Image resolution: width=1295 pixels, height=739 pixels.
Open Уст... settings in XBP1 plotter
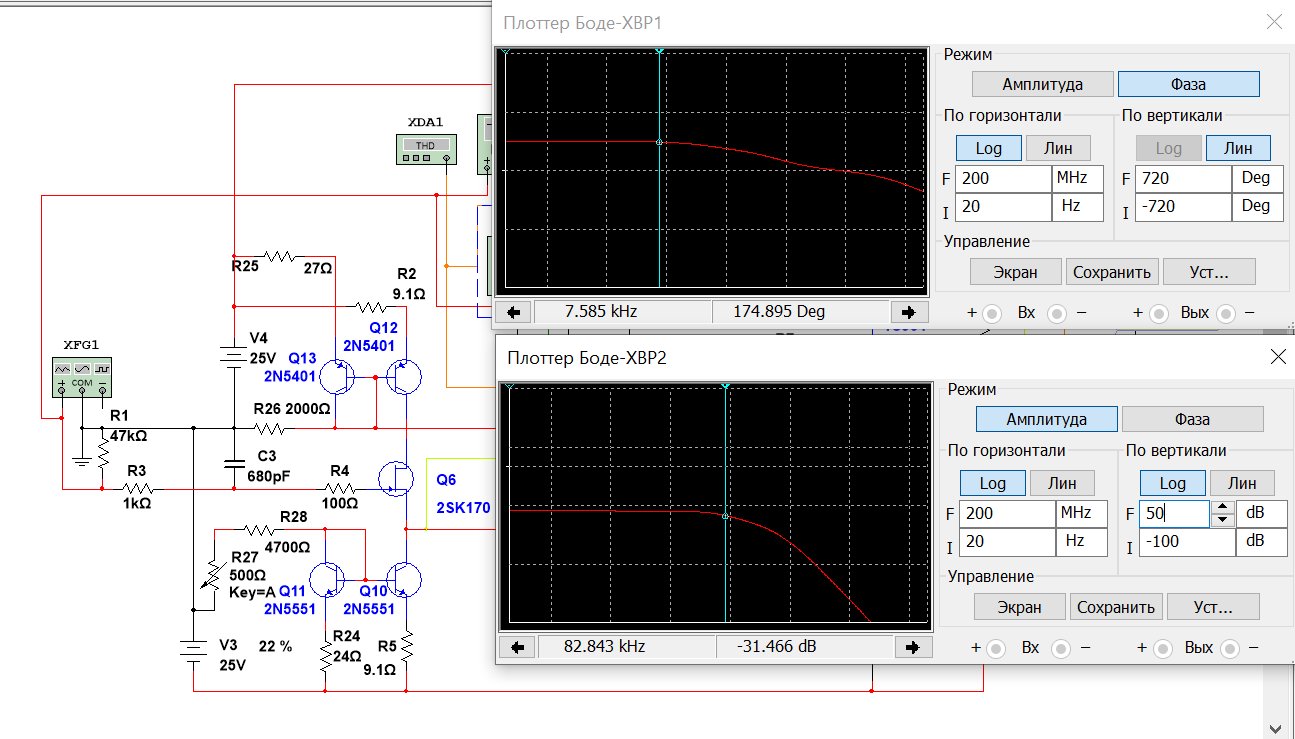[x=1209, y=272]
